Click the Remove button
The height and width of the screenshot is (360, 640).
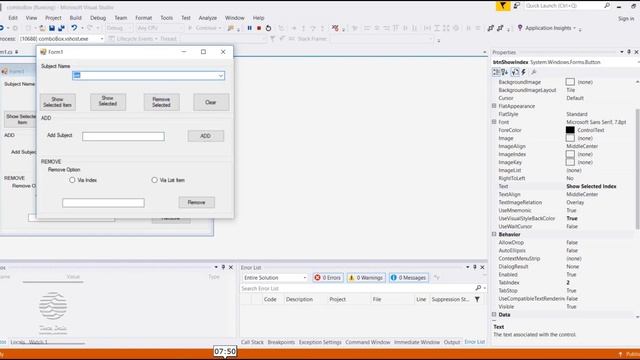tap(196, 202)
